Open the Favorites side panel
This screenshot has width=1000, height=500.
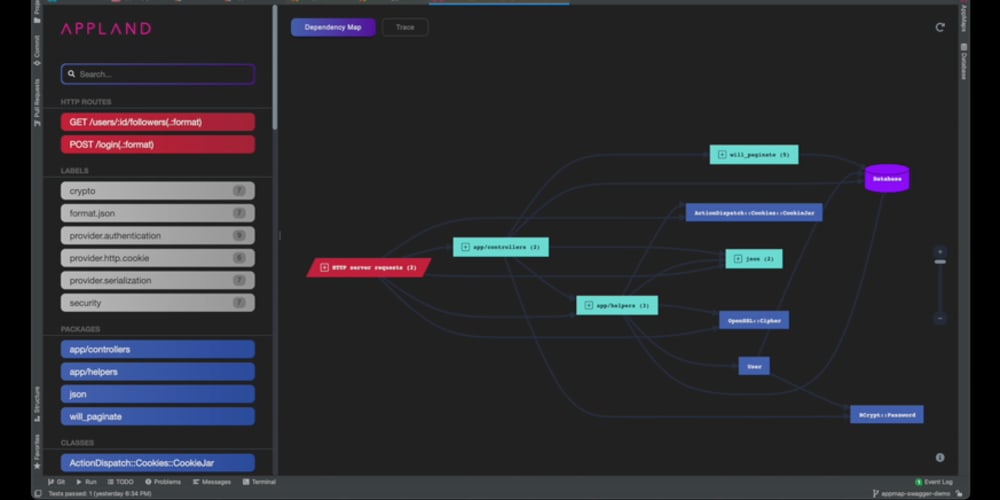[37, 452]
